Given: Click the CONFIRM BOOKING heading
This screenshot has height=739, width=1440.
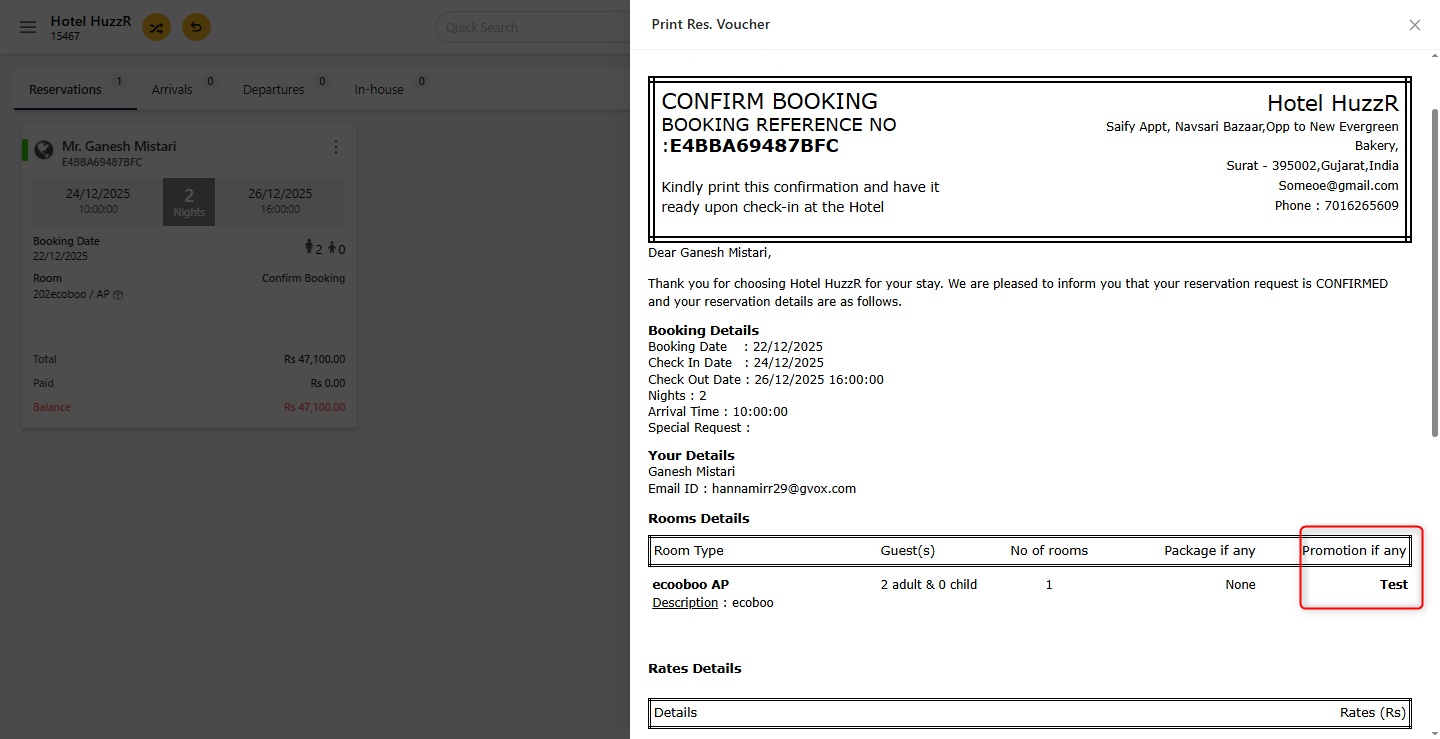Looking at the screenshot, I should [x=769, y=101].
